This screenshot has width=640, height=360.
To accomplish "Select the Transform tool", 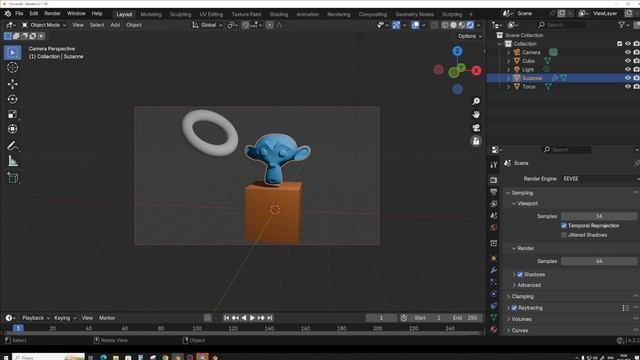I will [12, 129].
